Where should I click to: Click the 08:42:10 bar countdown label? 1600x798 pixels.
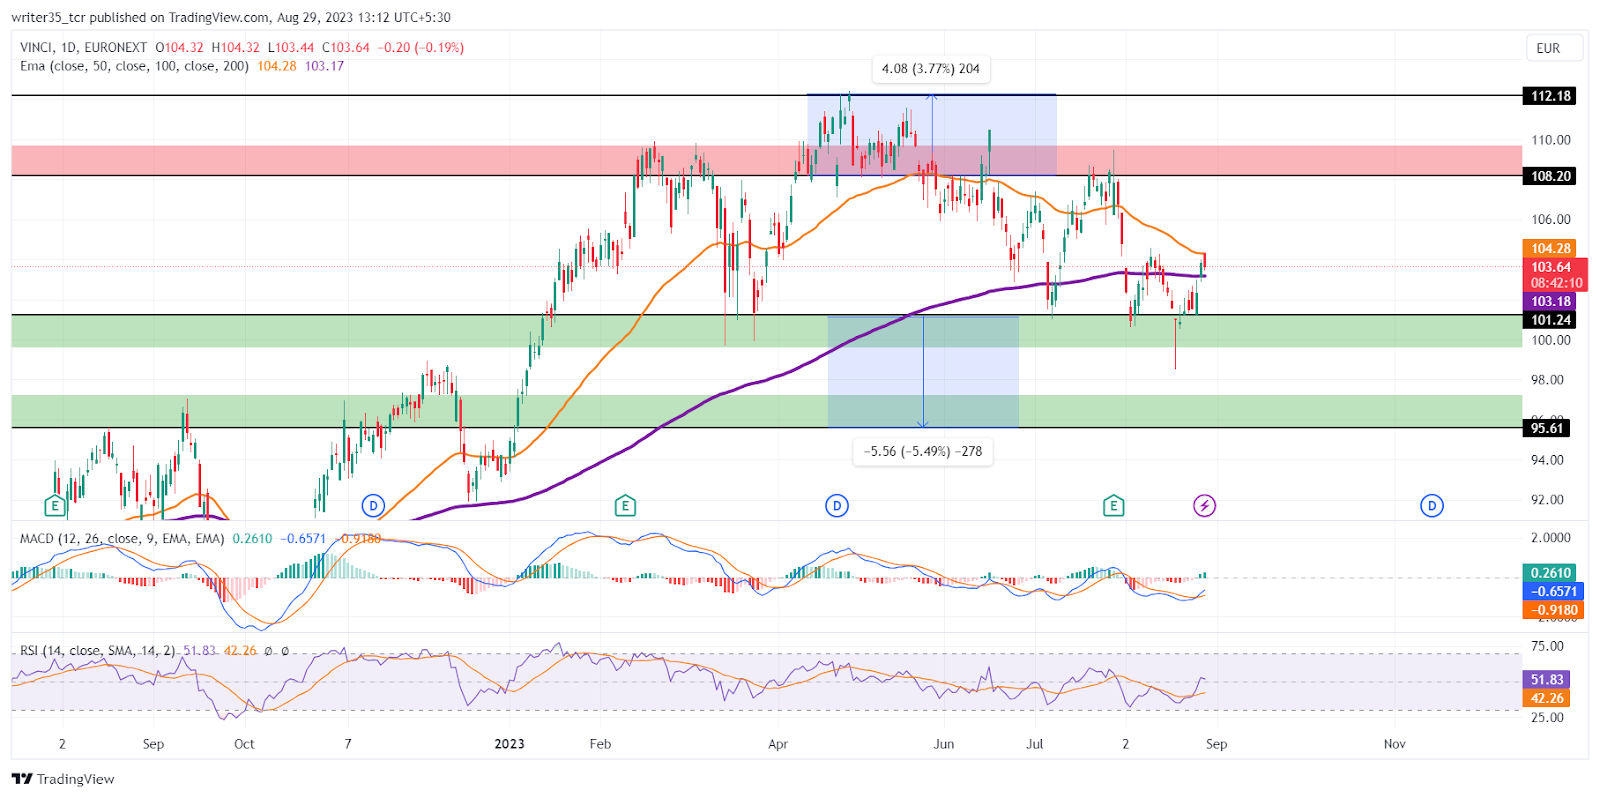point(1556,283)
